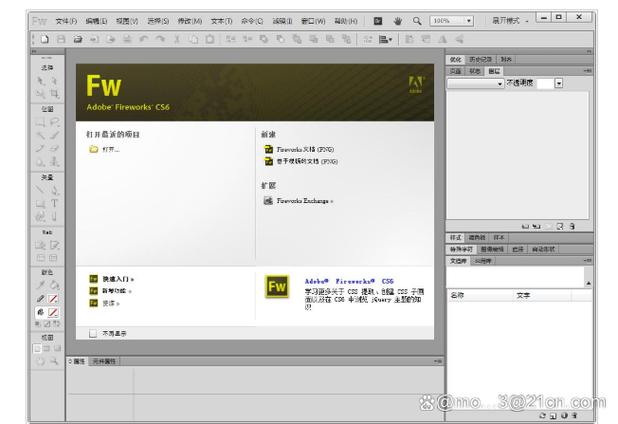
Task: Click the New document icon in toolbar
Action: coord(45,39)
